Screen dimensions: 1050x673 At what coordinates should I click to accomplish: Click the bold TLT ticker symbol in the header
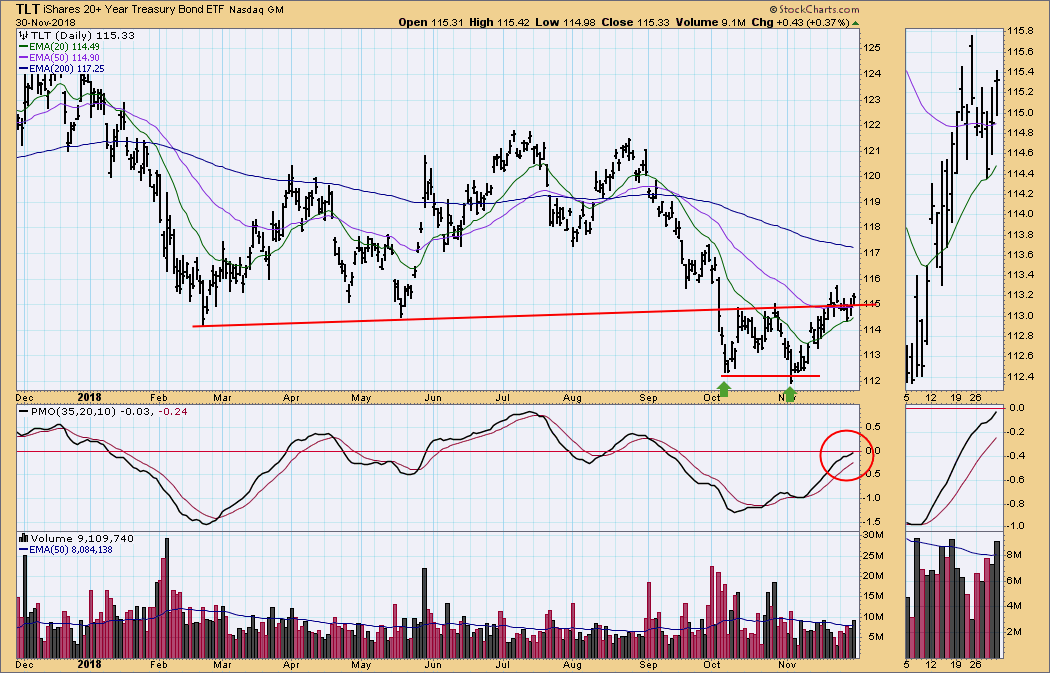click(x=27, y=9)
